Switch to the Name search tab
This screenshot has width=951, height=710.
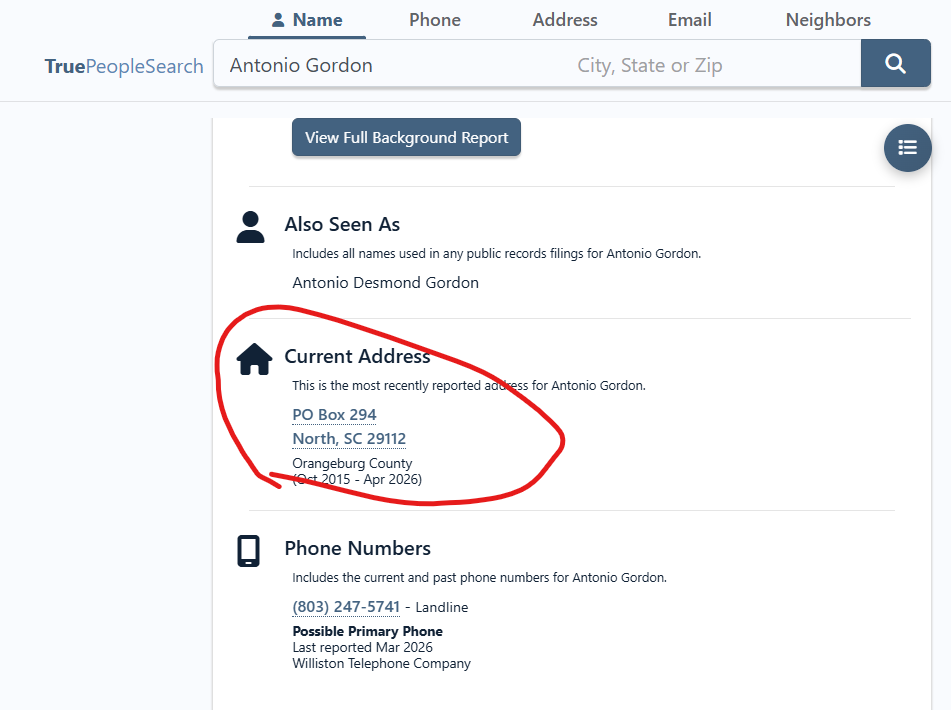click(307, 20)
